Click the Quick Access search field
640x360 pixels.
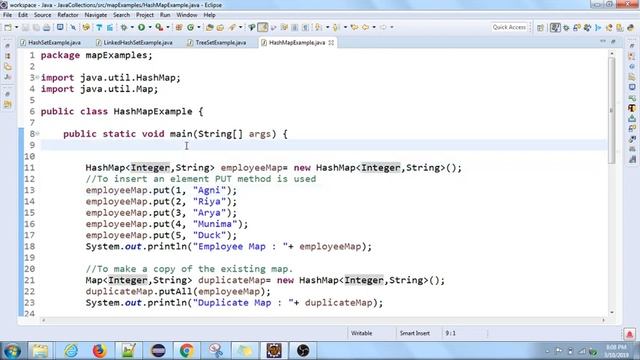pyautogui.click(x=509, y=27)
